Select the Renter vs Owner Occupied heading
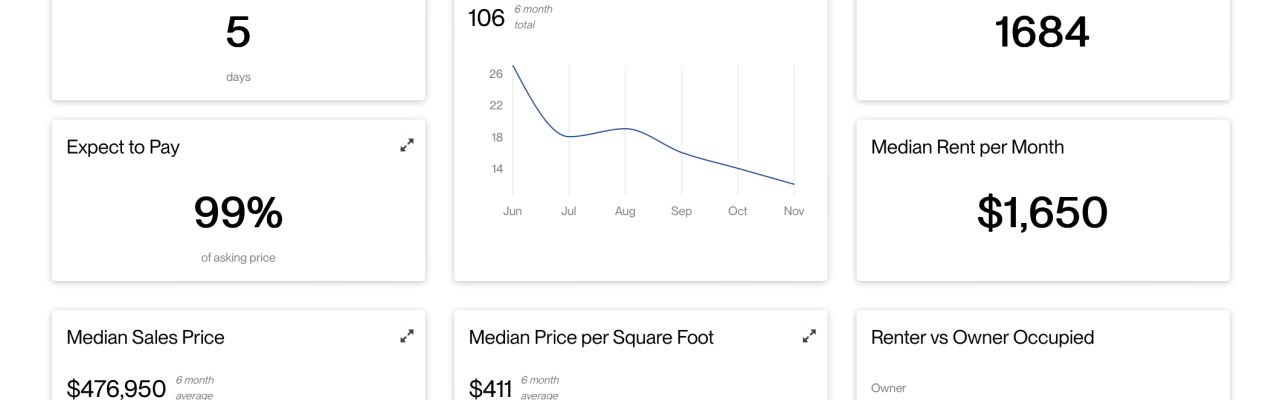1280x400 pixels. tap(982, 337)
